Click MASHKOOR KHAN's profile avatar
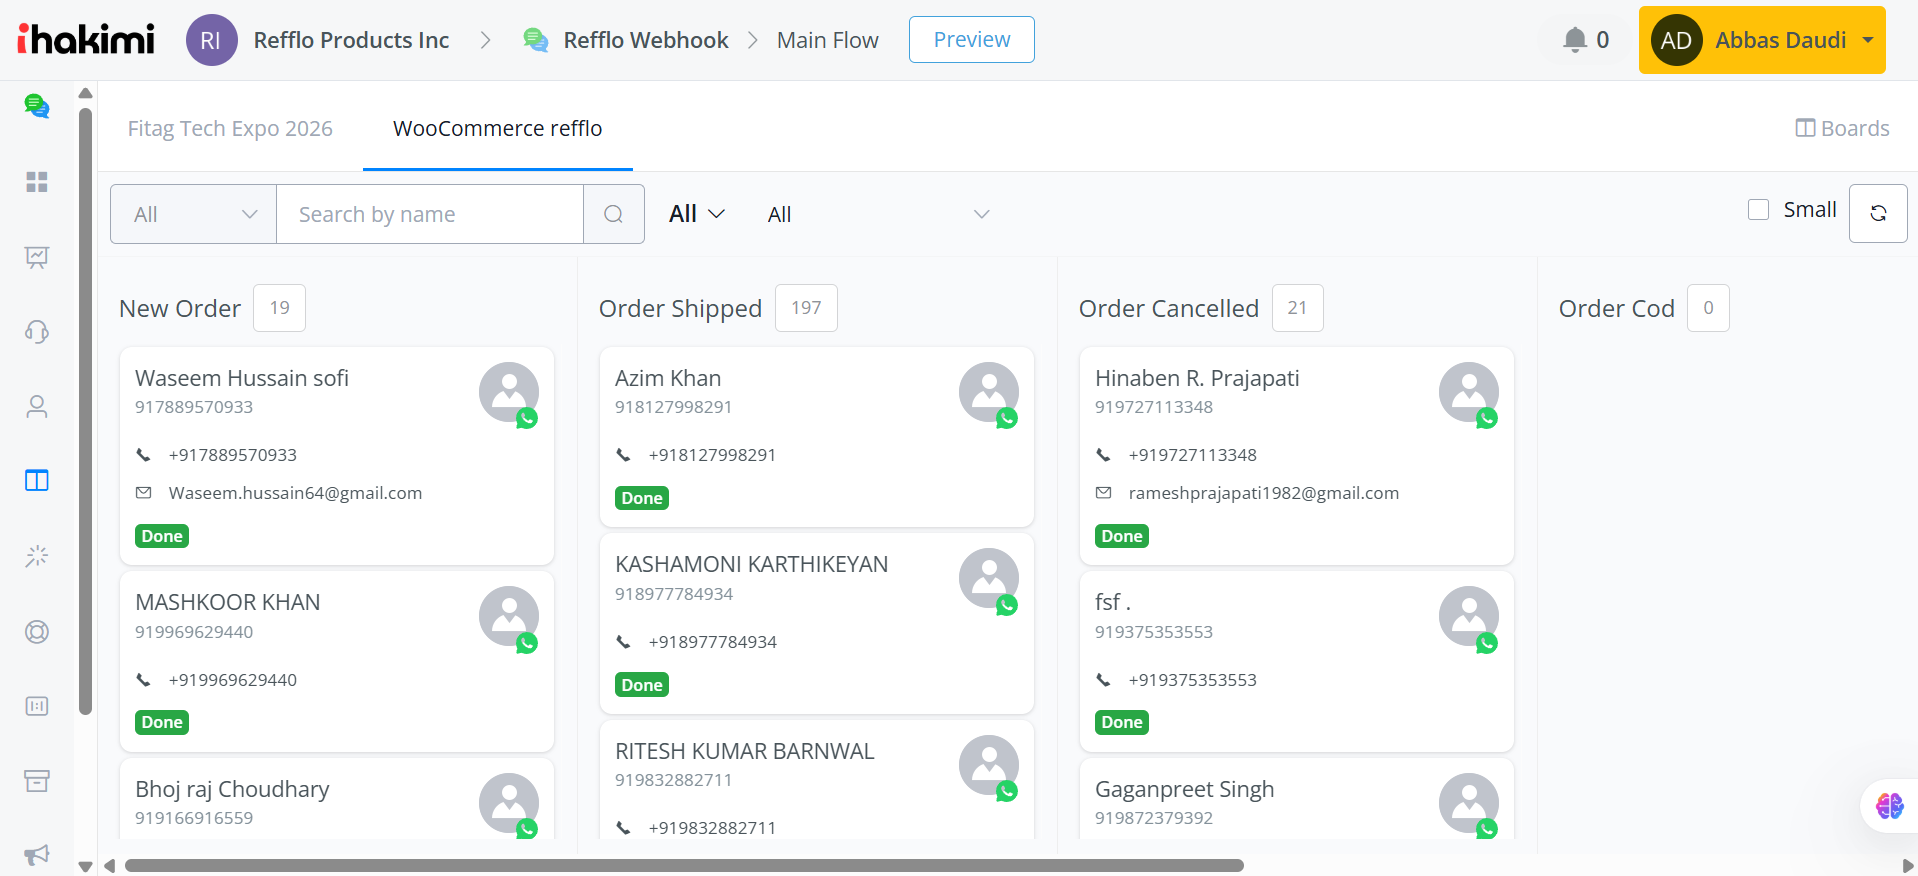Viewport: 1918px width, 876px height. click(x=509, y=617)
